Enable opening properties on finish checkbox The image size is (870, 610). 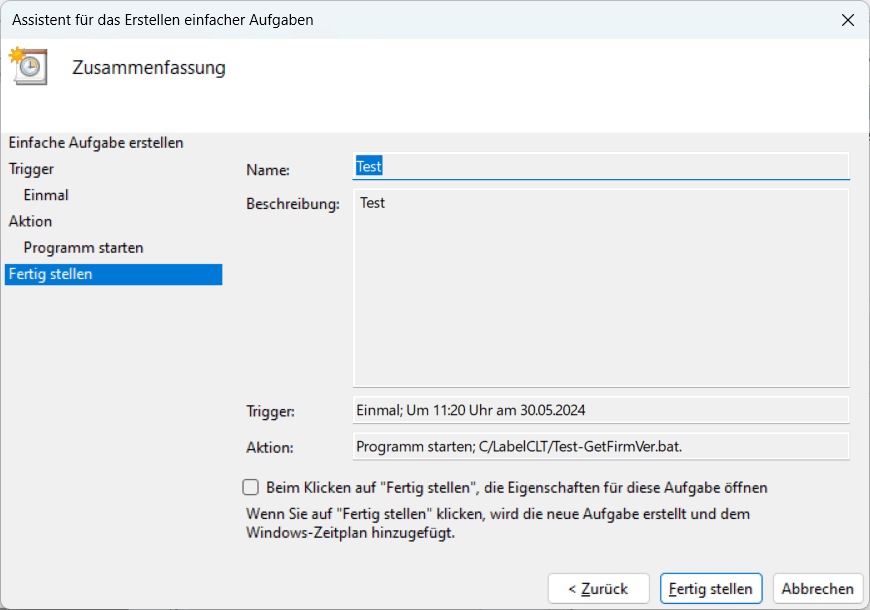(251, 488)
